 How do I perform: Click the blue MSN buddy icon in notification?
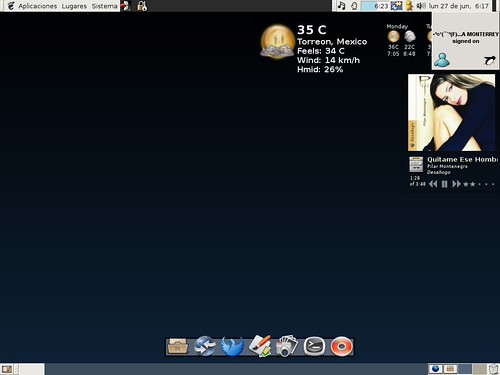[x=442, y=60]
